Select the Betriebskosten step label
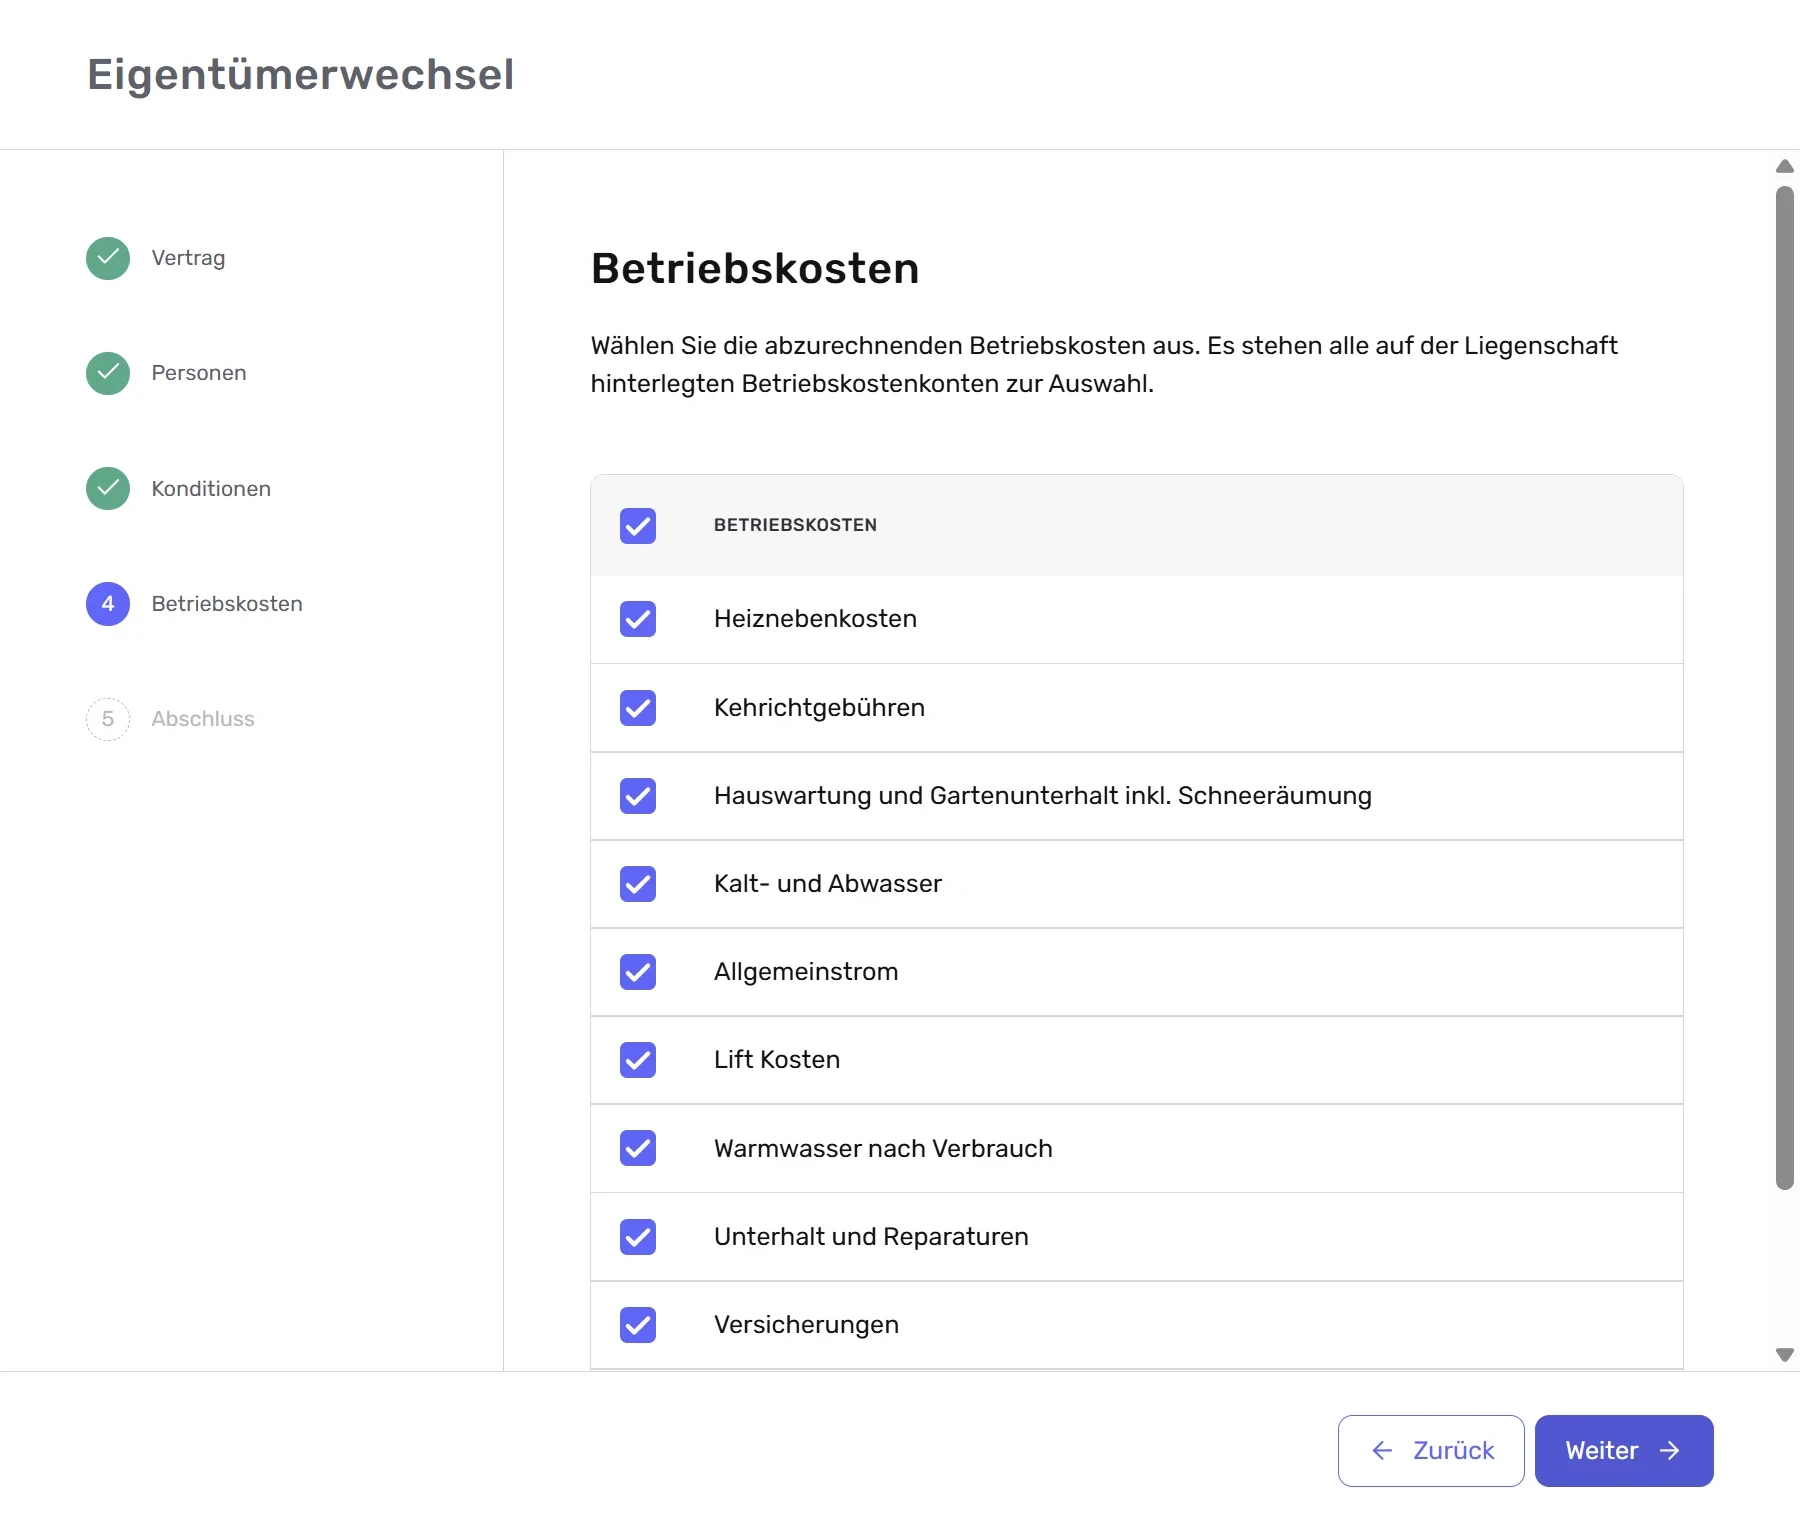1800x1530 pixels. (x=227, y=604)
